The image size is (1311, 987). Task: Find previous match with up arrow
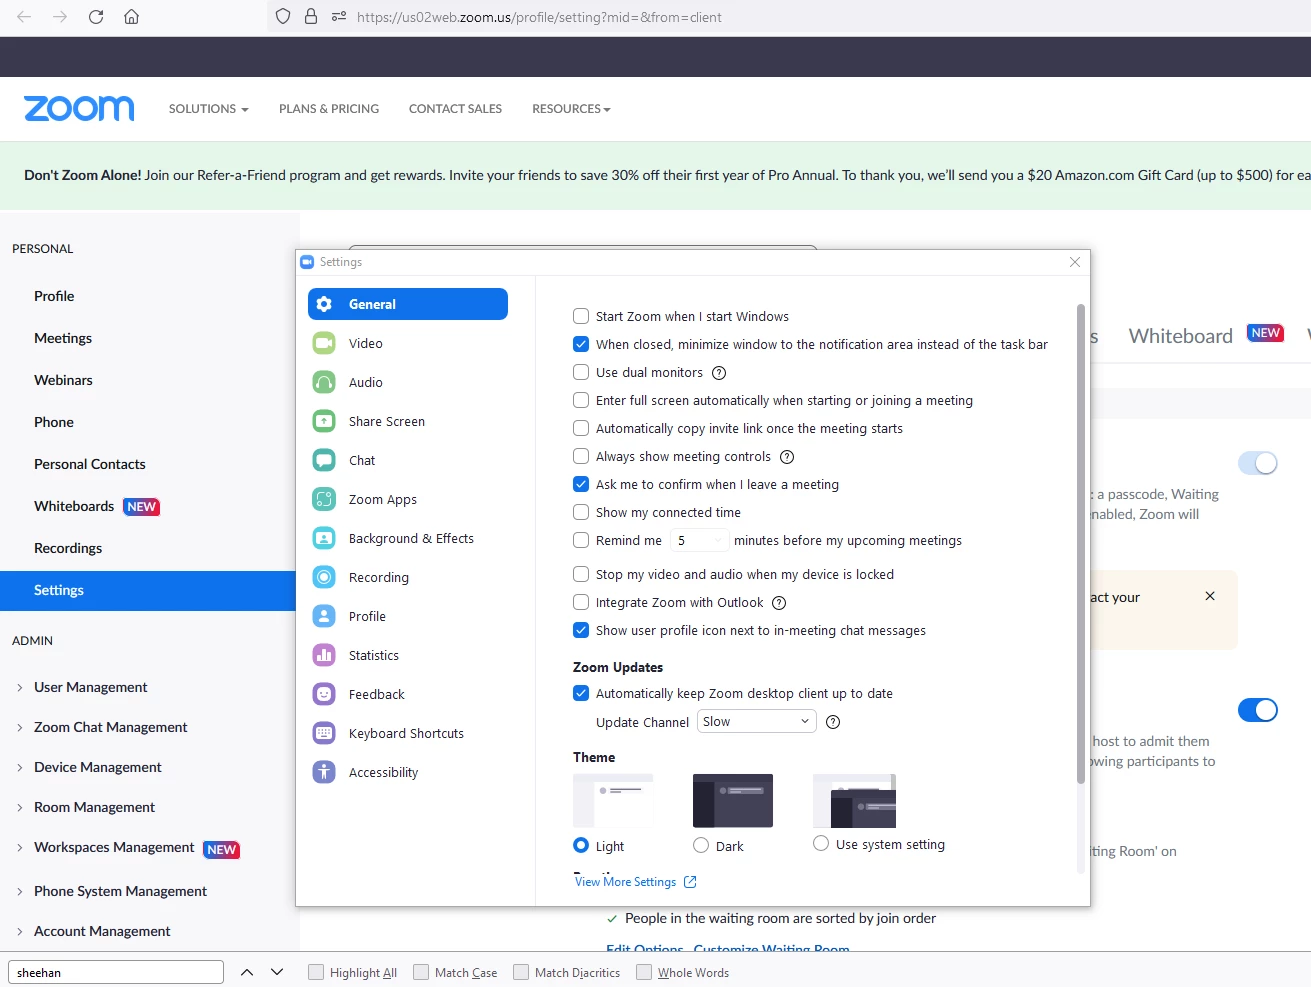click(247, 972)
